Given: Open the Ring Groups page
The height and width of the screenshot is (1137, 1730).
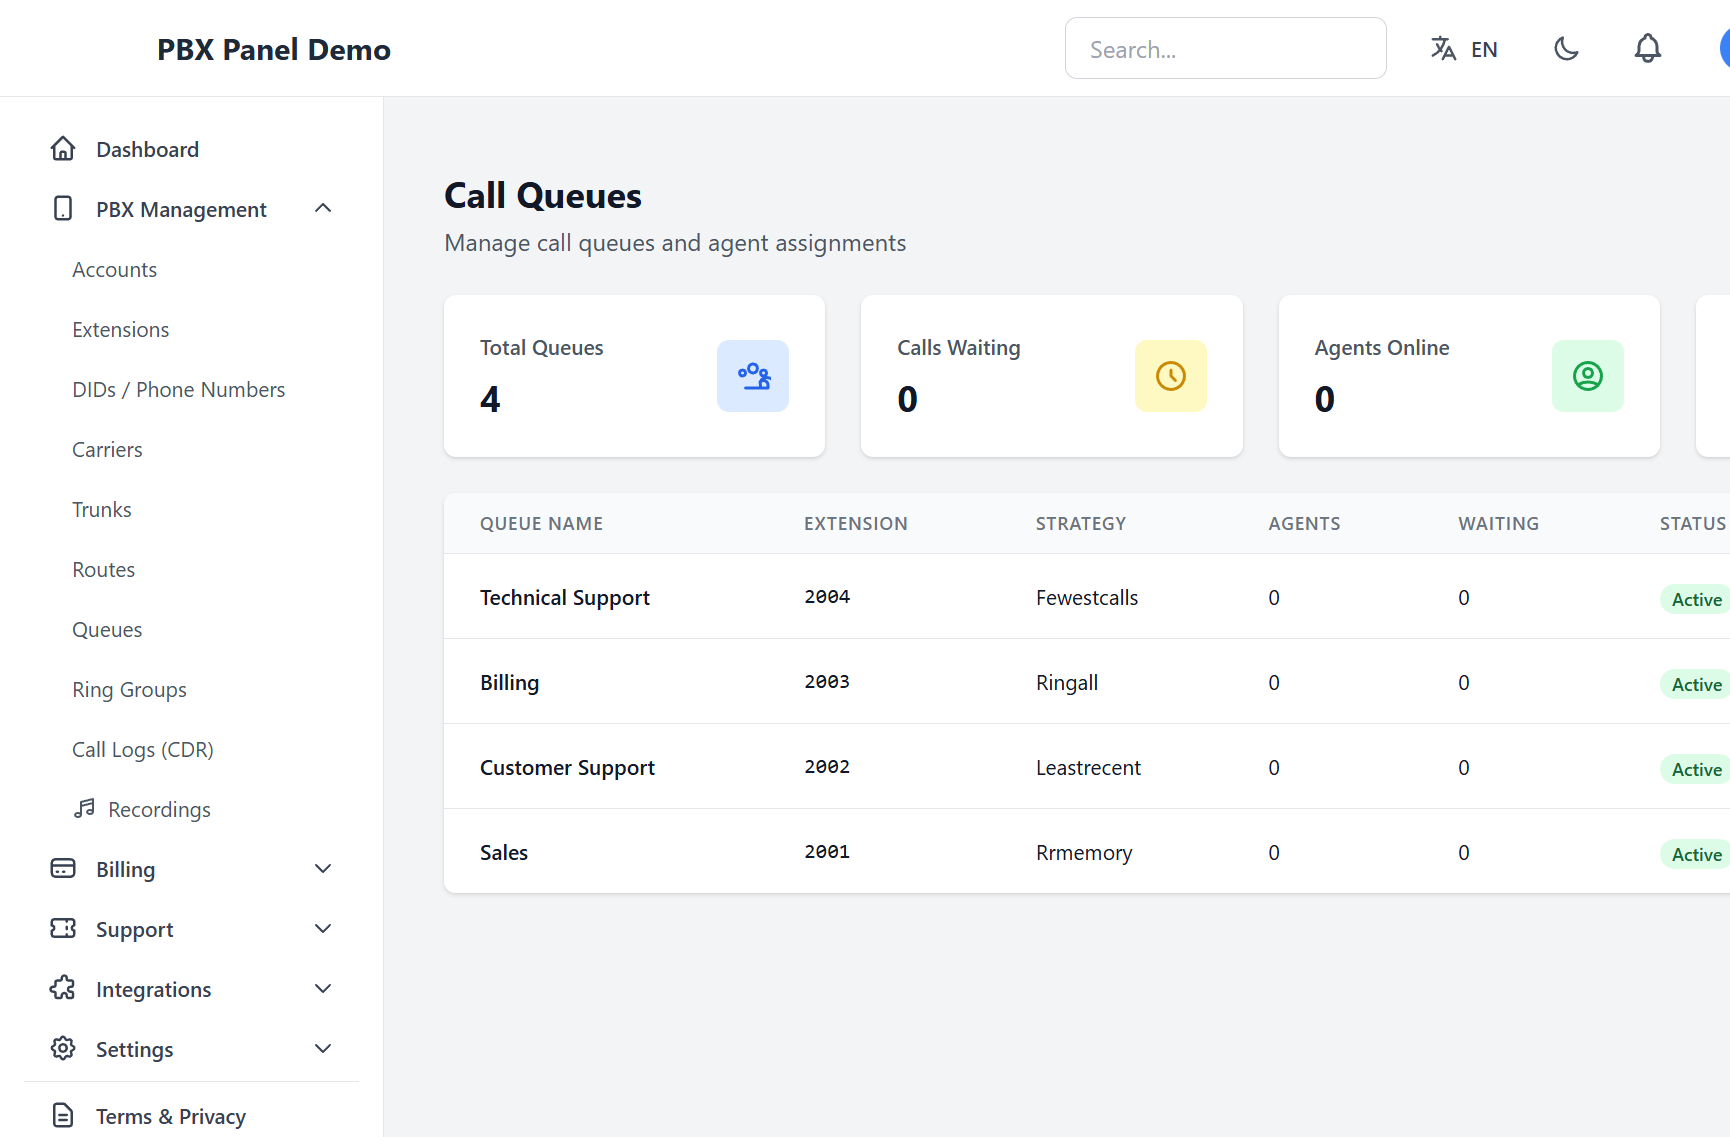Looking at the screenshot, I should point(129,690).
